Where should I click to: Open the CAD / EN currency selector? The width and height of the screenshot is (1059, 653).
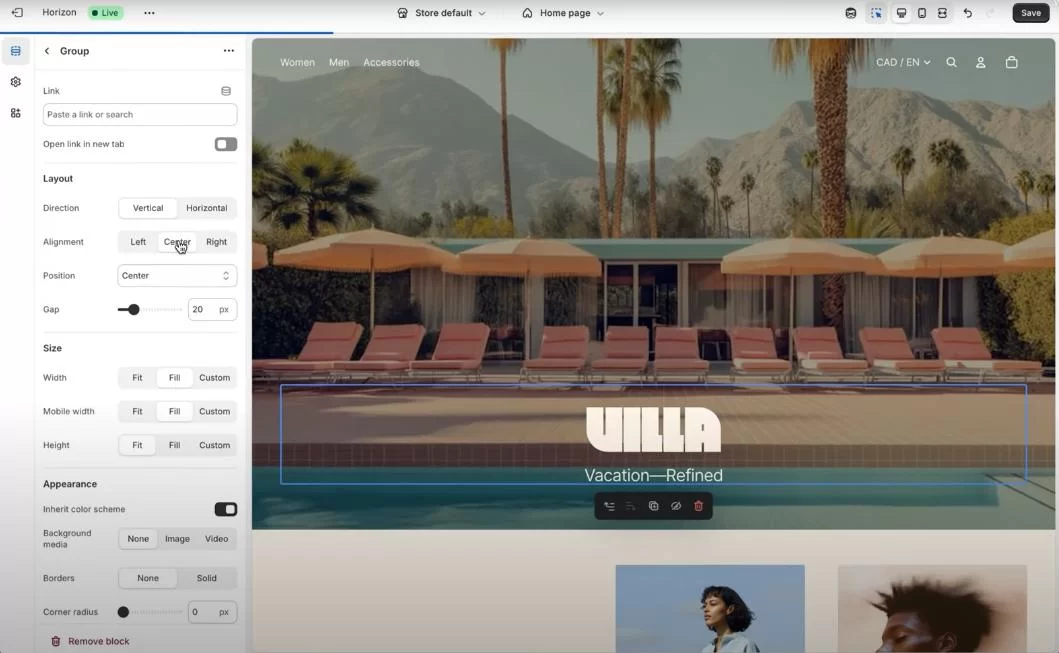903,62
